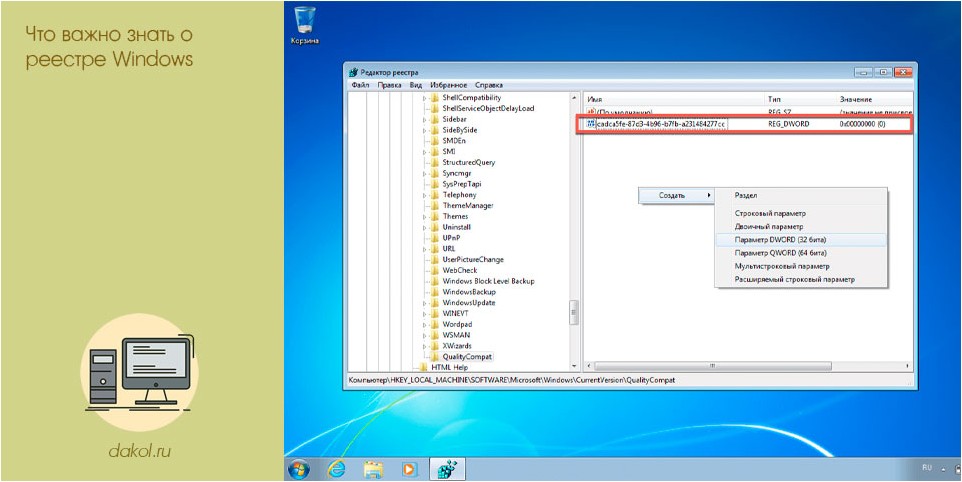Click the WindowsUpdate folder icon
Screen dimensions: 962x482
click(x=434, y=302)
